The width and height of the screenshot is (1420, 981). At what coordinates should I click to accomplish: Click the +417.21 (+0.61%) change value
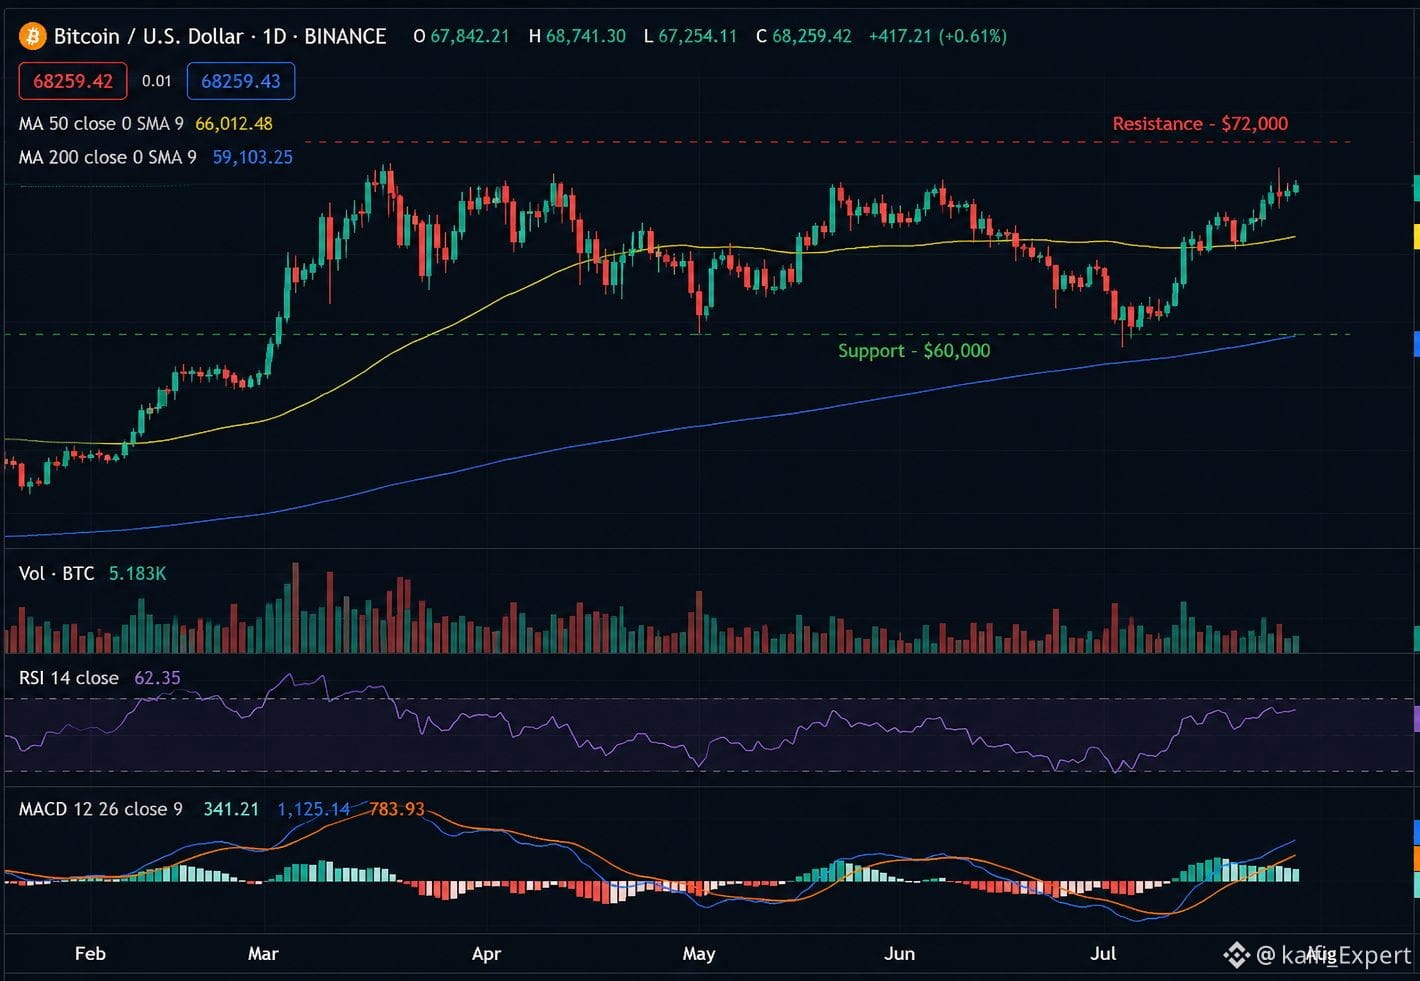pos(938,36)
